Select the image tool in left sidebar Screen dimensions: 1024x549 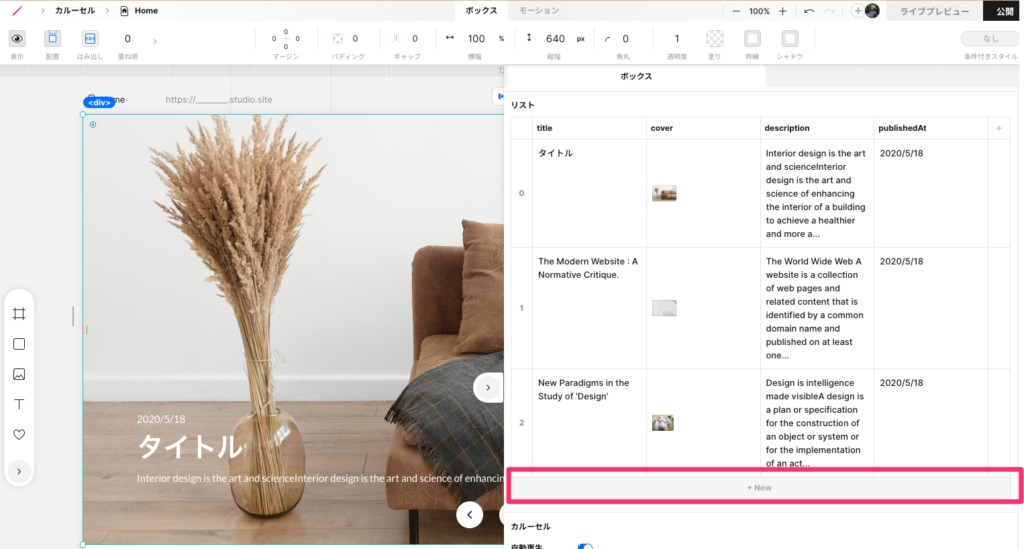point(19,374)
